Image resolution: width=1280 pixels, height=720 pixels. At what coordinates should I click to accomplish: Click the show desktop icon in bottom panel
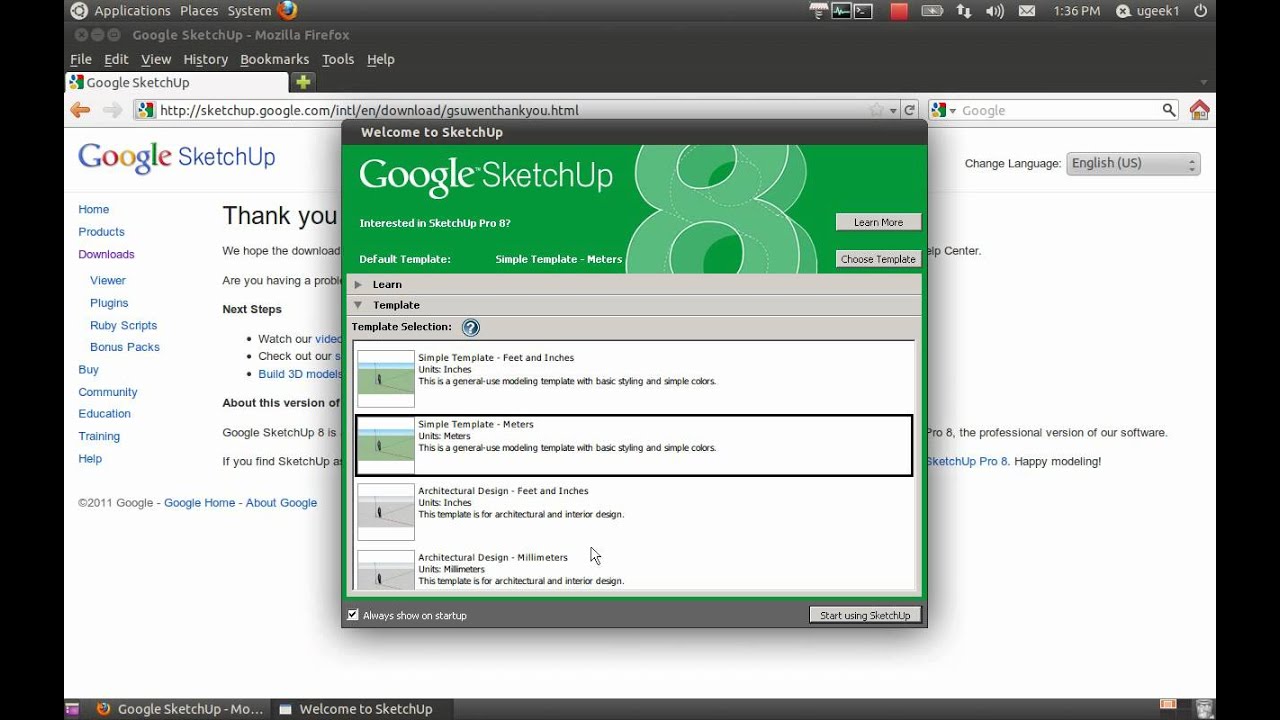[x=72, y=709]
